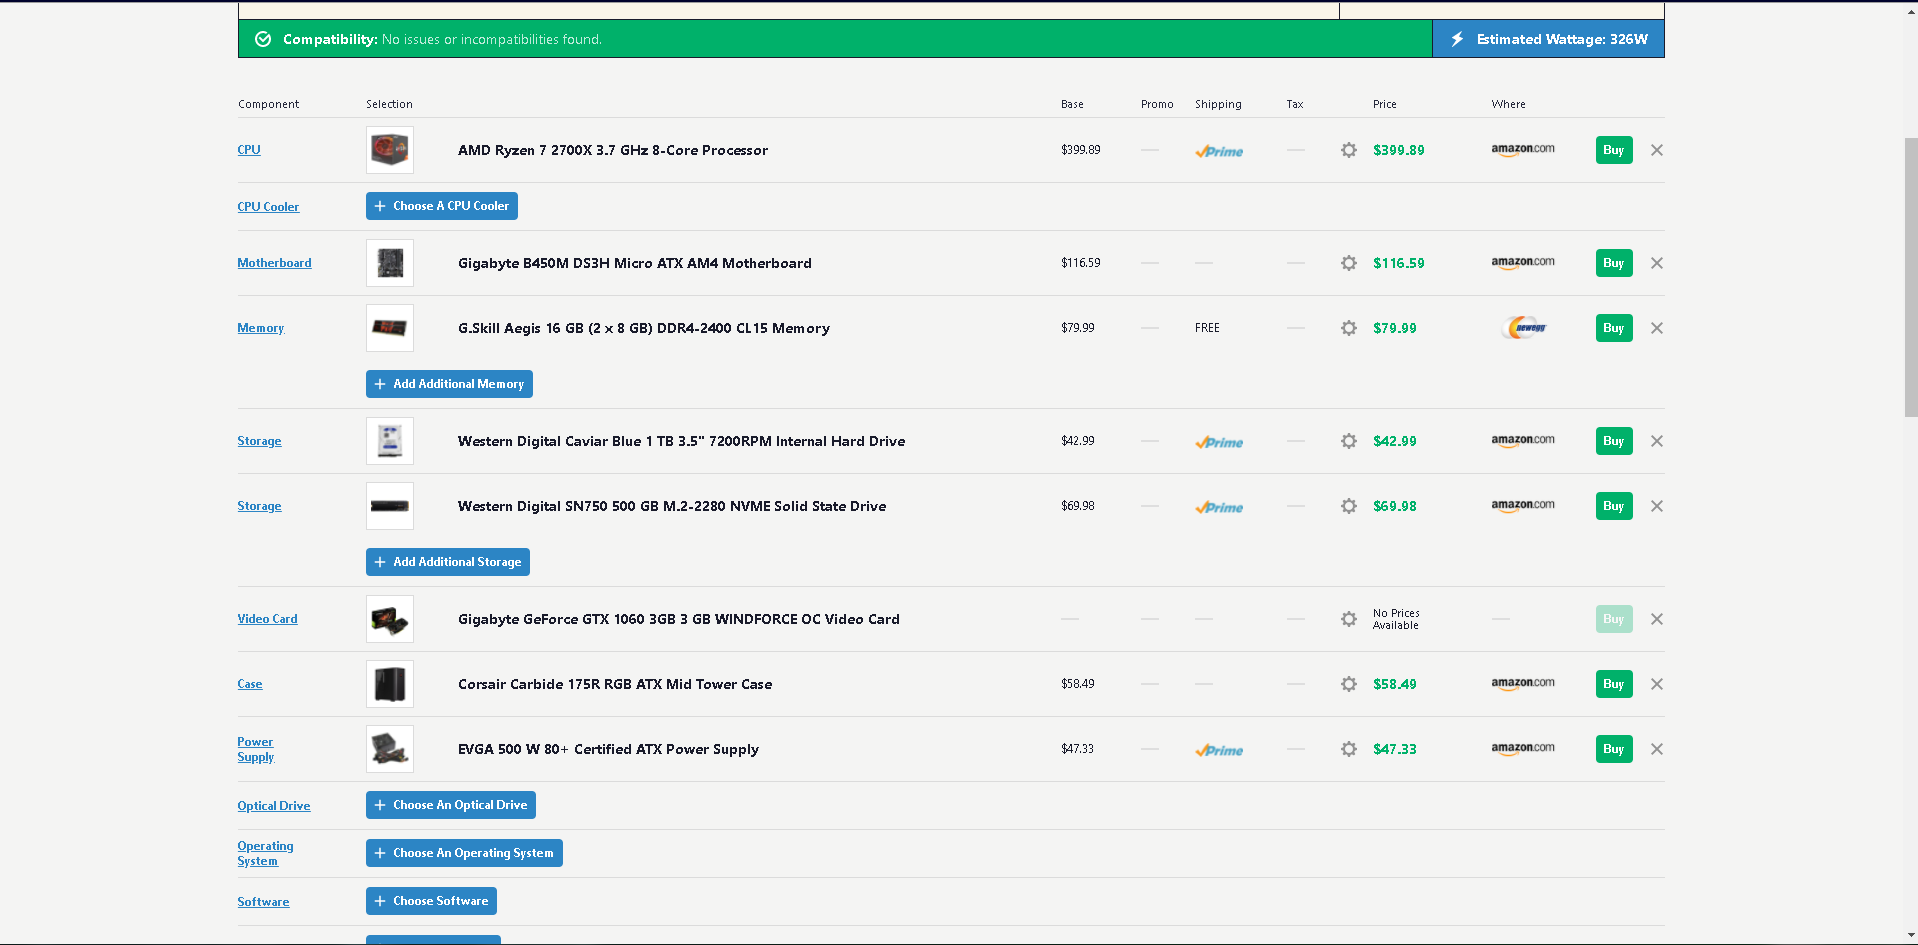Buy the Gigabyte B450M DS3H motherboard

pyautogui.click(x=1614, y=263)
